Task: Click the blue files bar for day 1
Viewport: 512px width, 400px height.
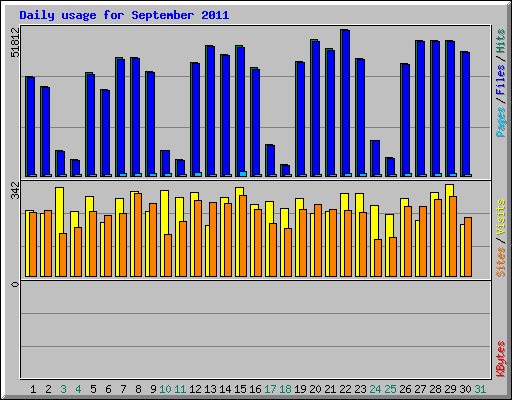Action: [x=31, y=127]
